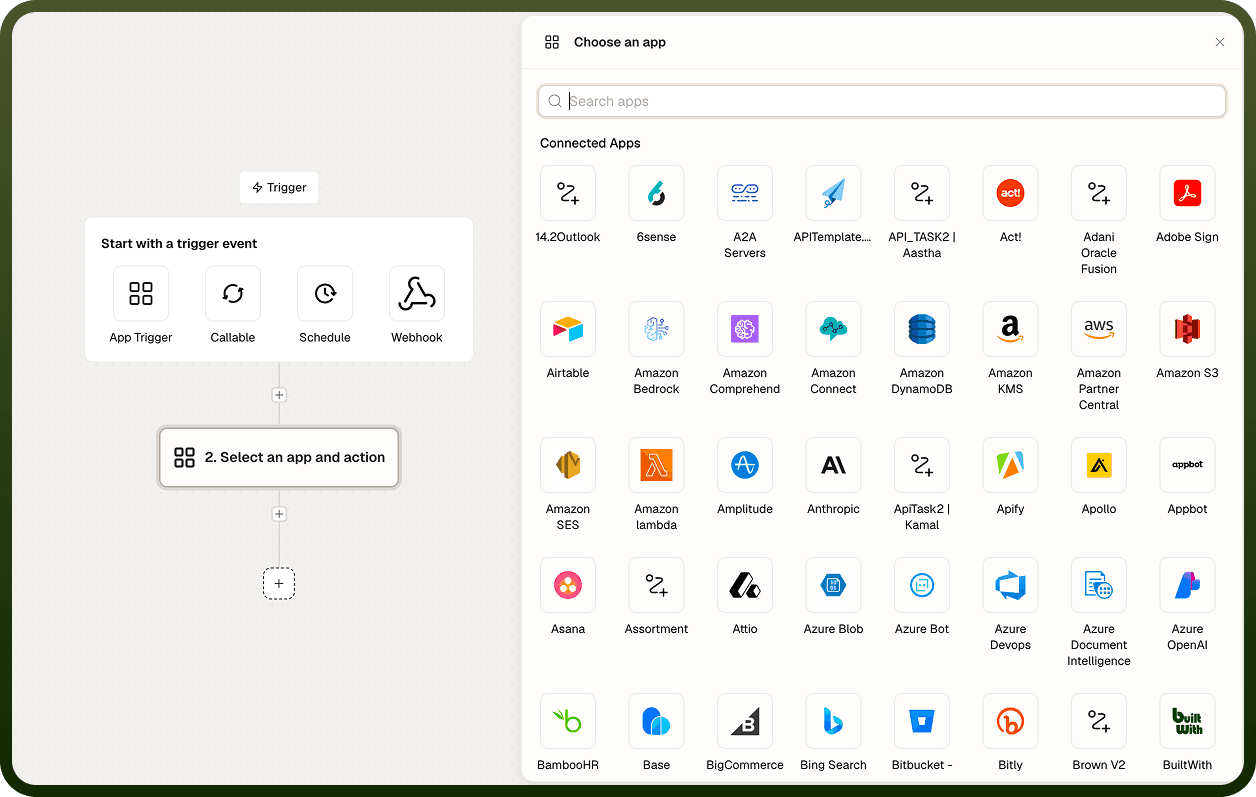Pick the Amplitude app icon
Screen dimensions: 1256x797
[x=745, y=465]
